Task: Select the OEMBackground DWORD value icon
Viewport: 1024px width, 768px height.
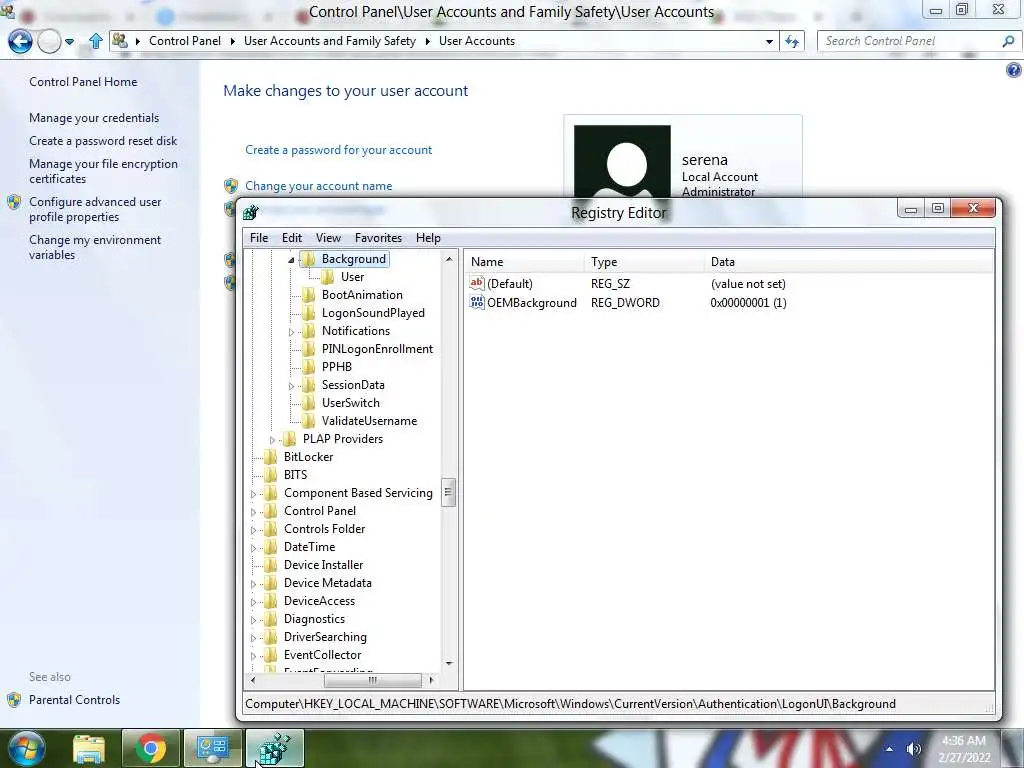Action: 477,302
